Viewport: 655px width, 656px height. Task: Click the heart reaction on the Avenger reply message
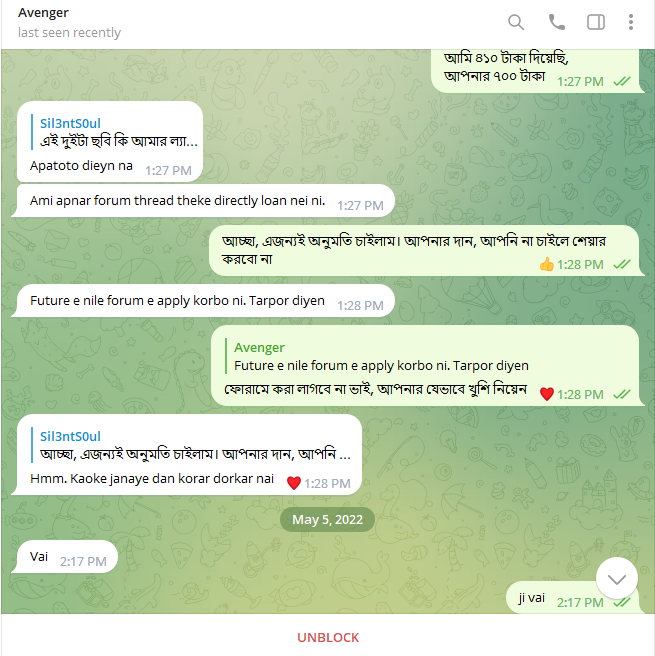click(547, 394)
